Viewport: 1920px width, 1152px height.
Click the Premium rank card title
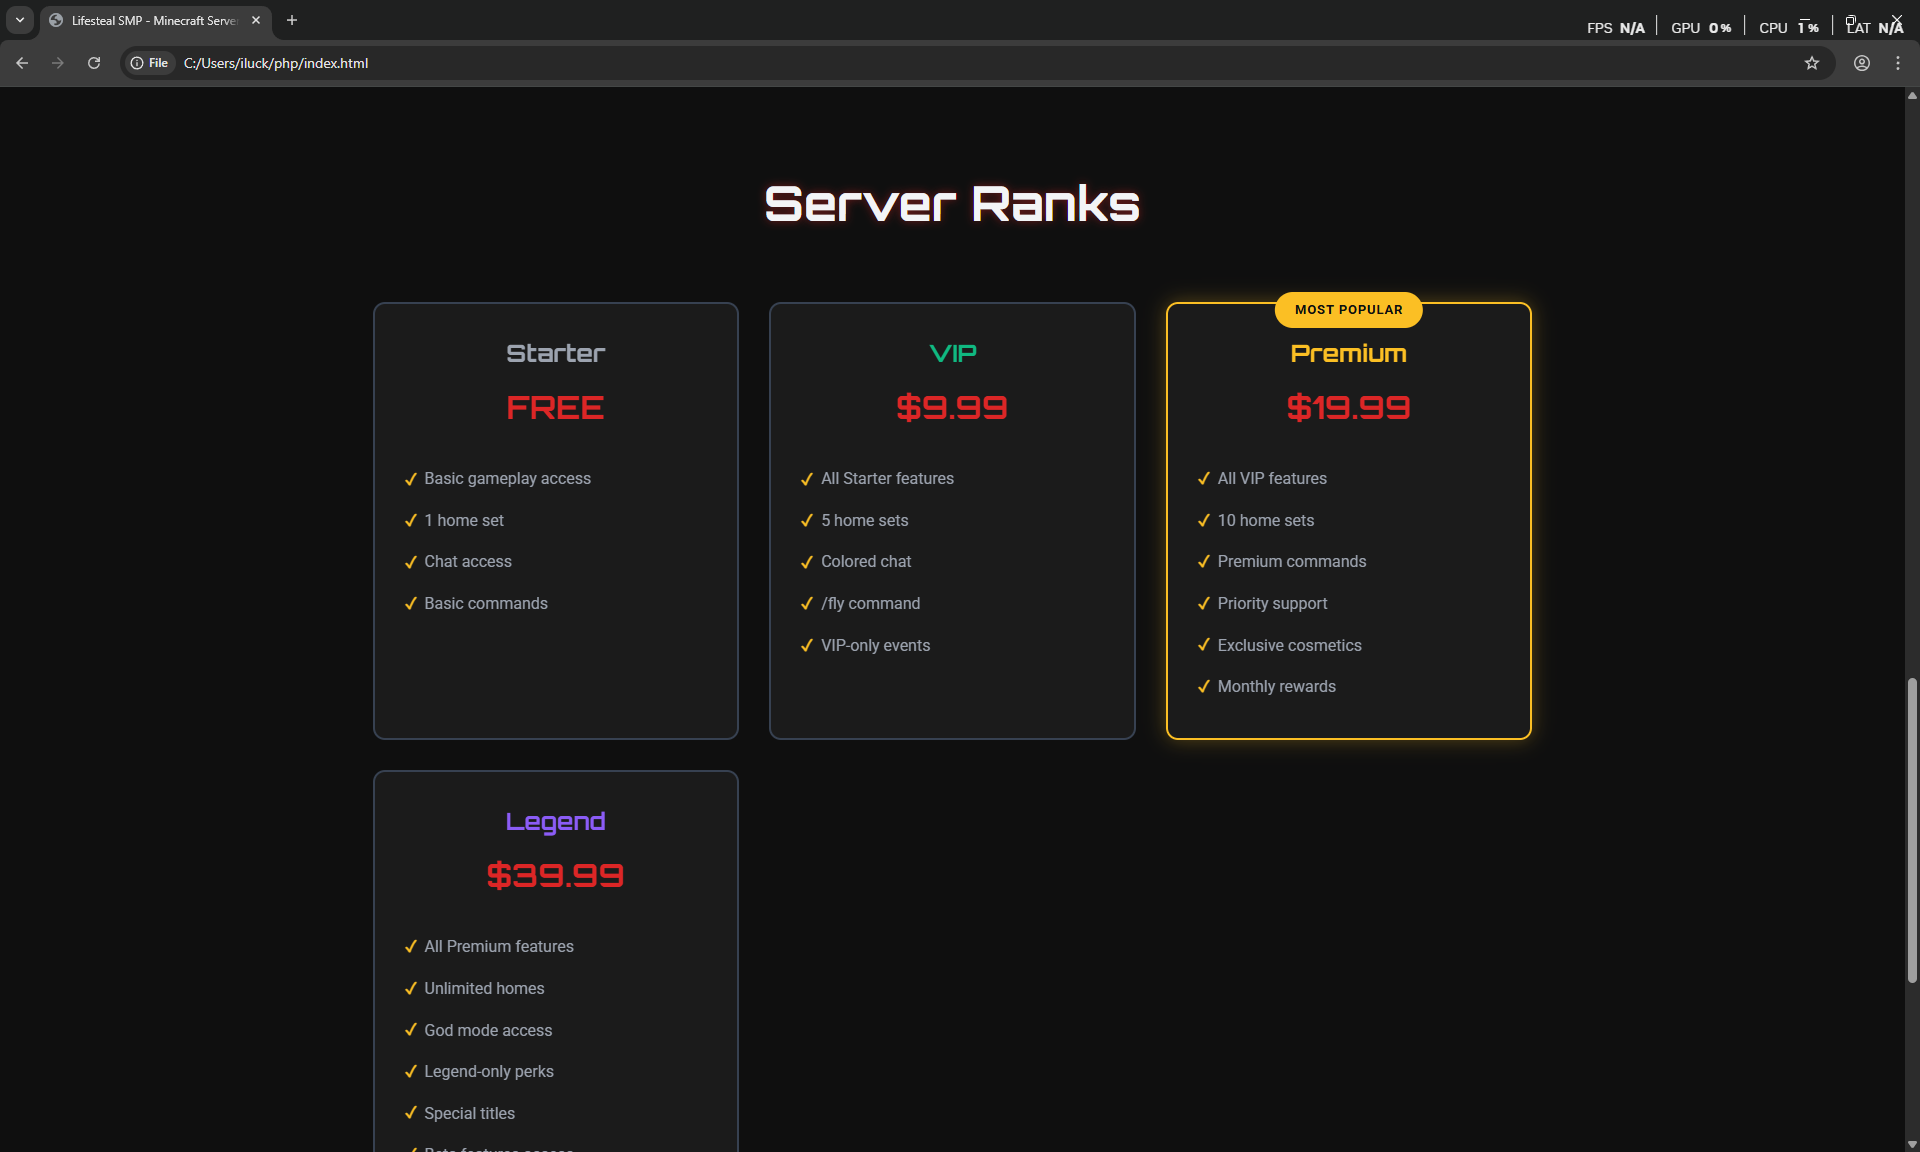point(1348,354)
